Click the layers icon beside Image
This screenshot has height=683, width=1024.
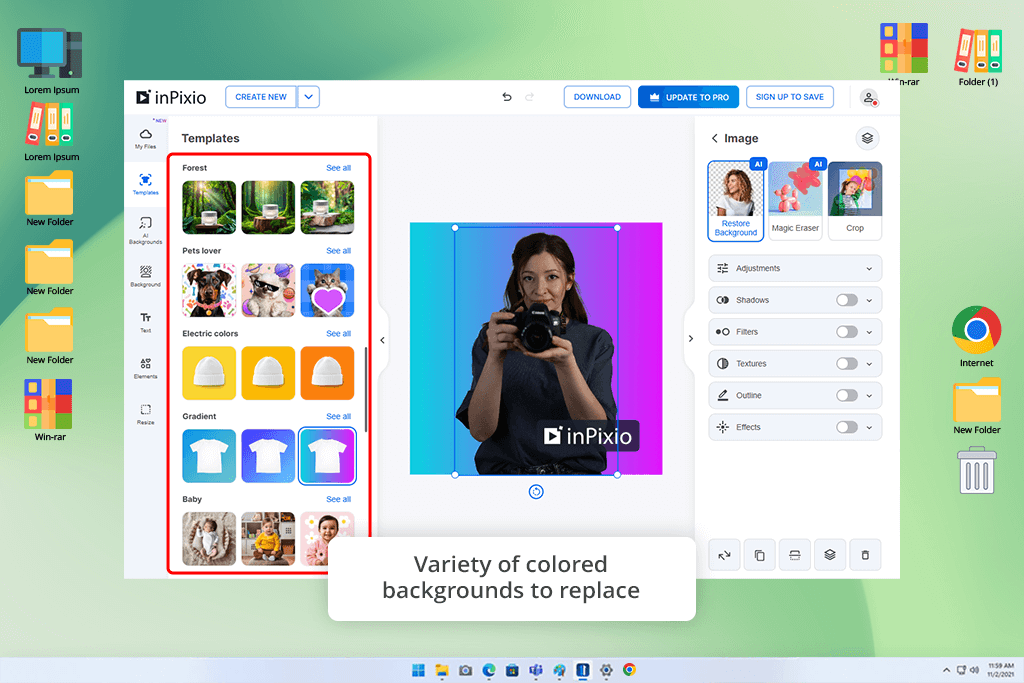867,138
